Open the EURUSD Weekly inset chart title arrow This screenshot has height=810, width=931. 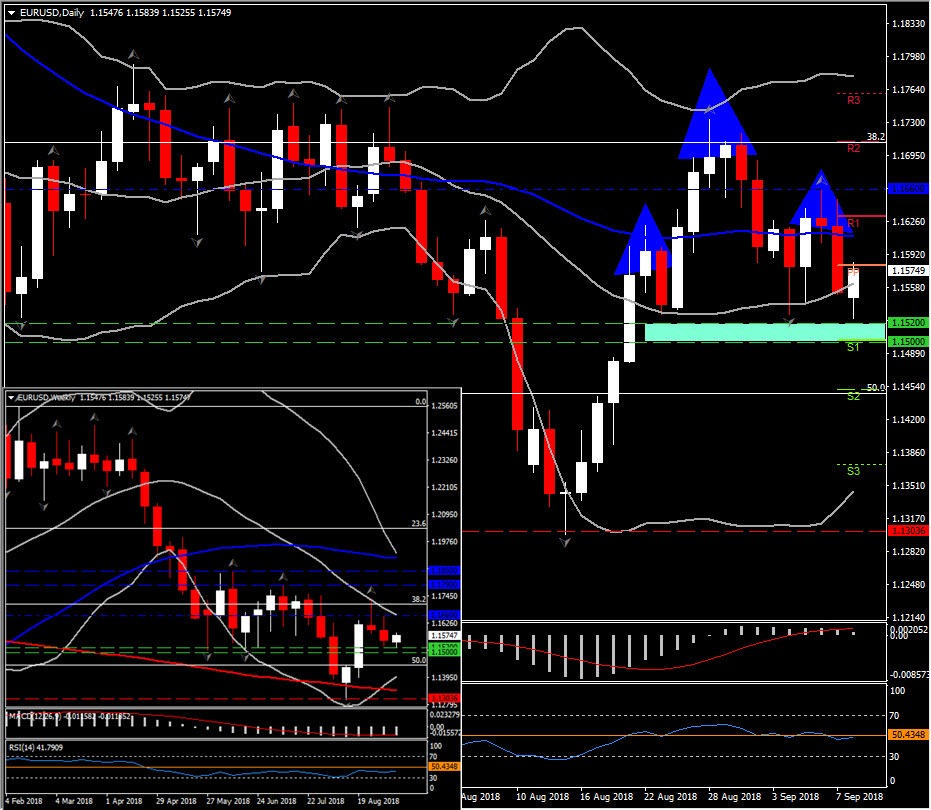pyautogui.click(x=11, y=397)
